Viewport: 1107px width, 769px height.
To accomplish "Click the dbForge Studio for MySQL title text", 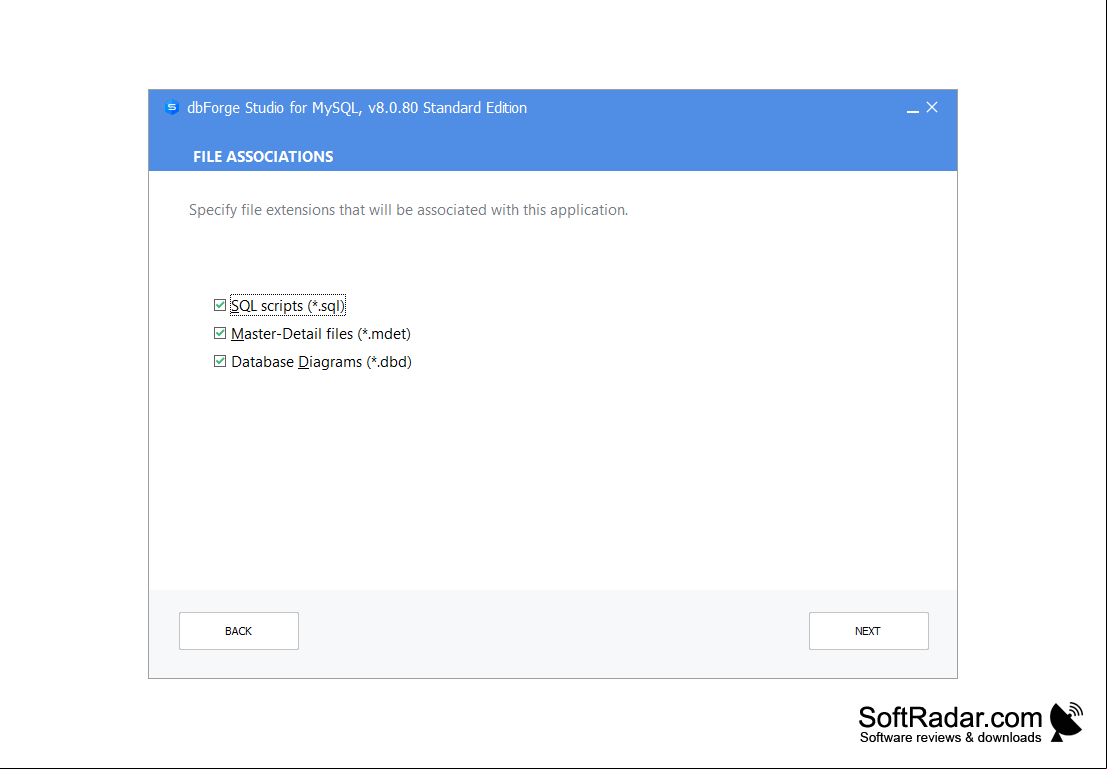I will click(x=357, y=108).
